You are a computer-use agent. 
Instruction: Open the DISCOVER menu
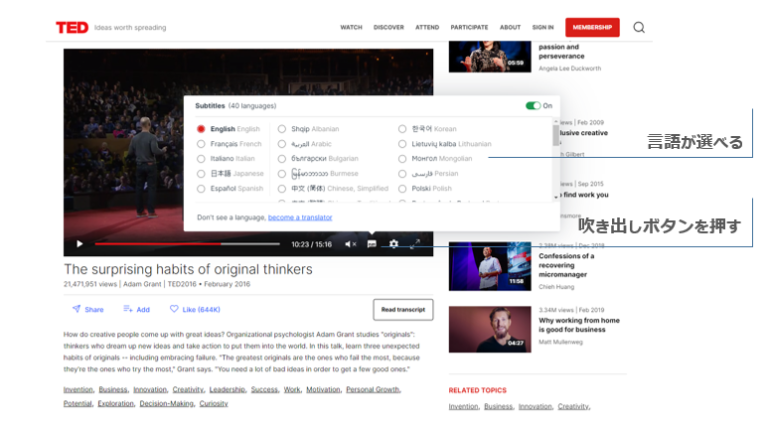[388, 27]
